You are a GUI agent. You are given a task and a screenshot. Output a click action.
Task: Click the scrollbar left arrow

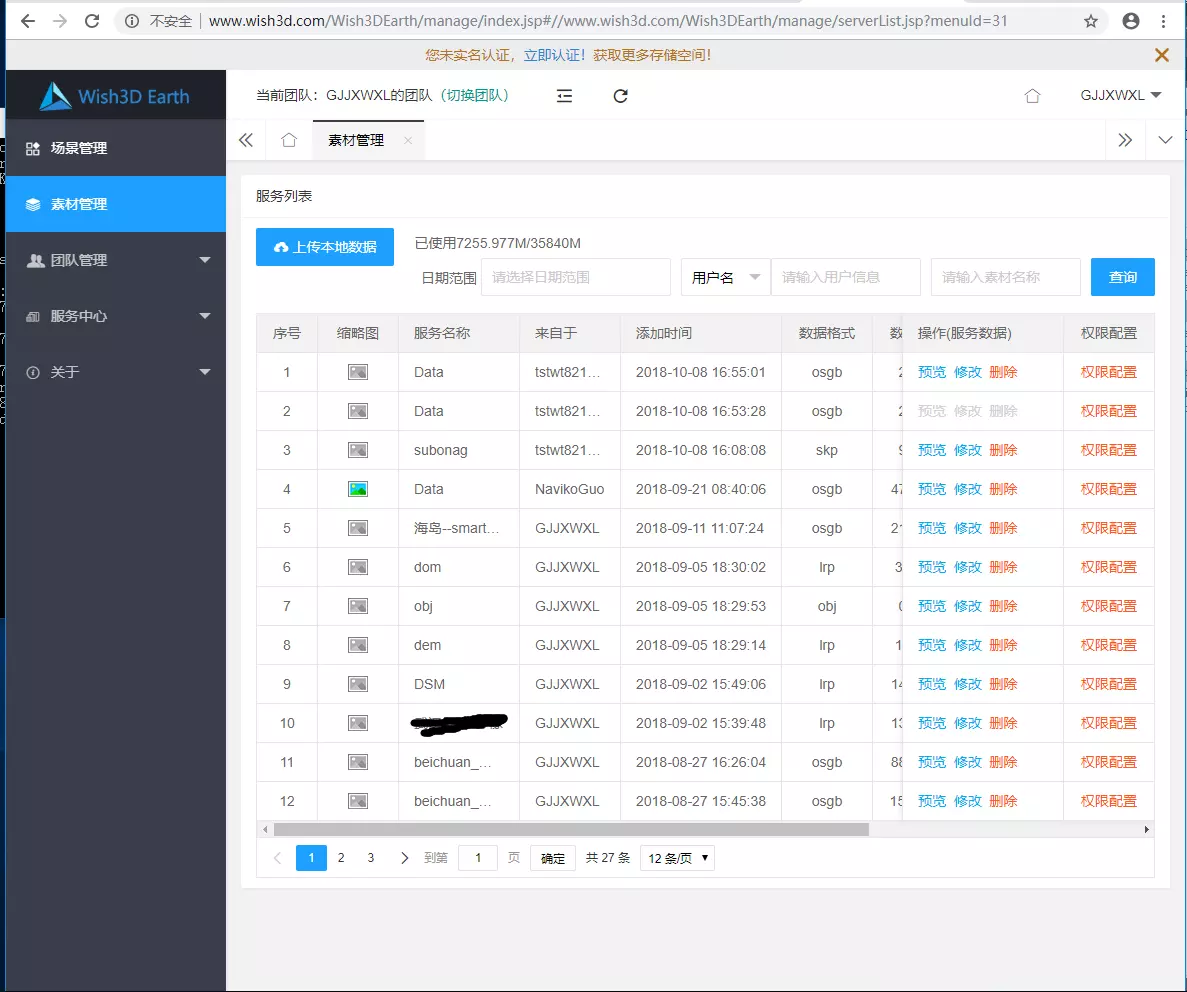point(265,829)
